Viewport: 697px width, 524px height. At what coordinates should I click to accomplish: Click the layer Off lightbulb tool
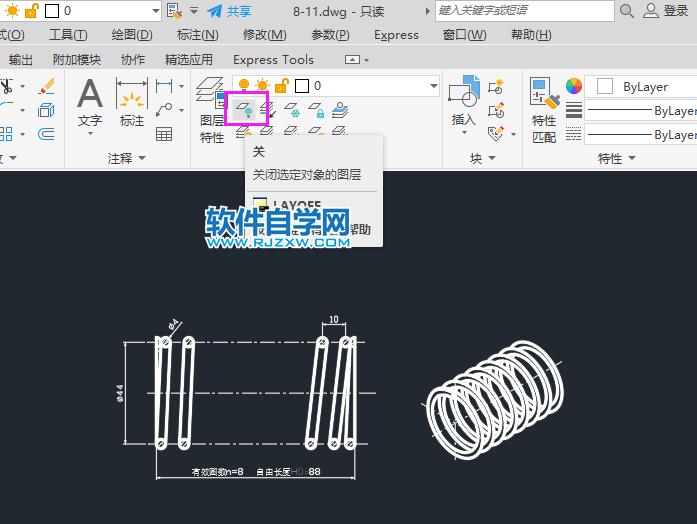tap(244, 109)
